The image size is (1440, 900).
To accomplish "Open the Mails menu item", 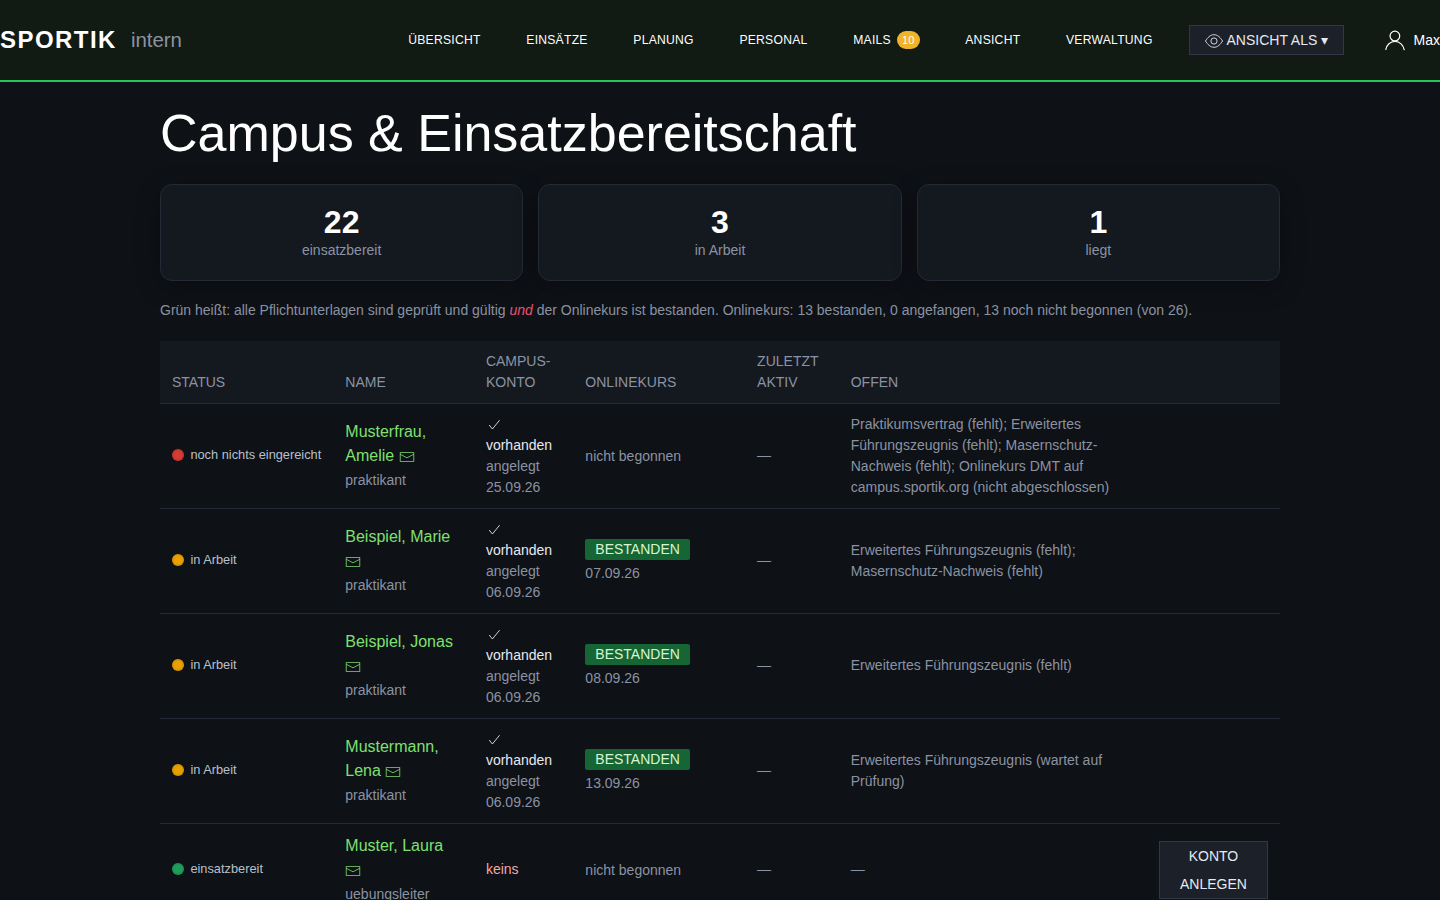I will pyautogui.click(x=872, y=40).
